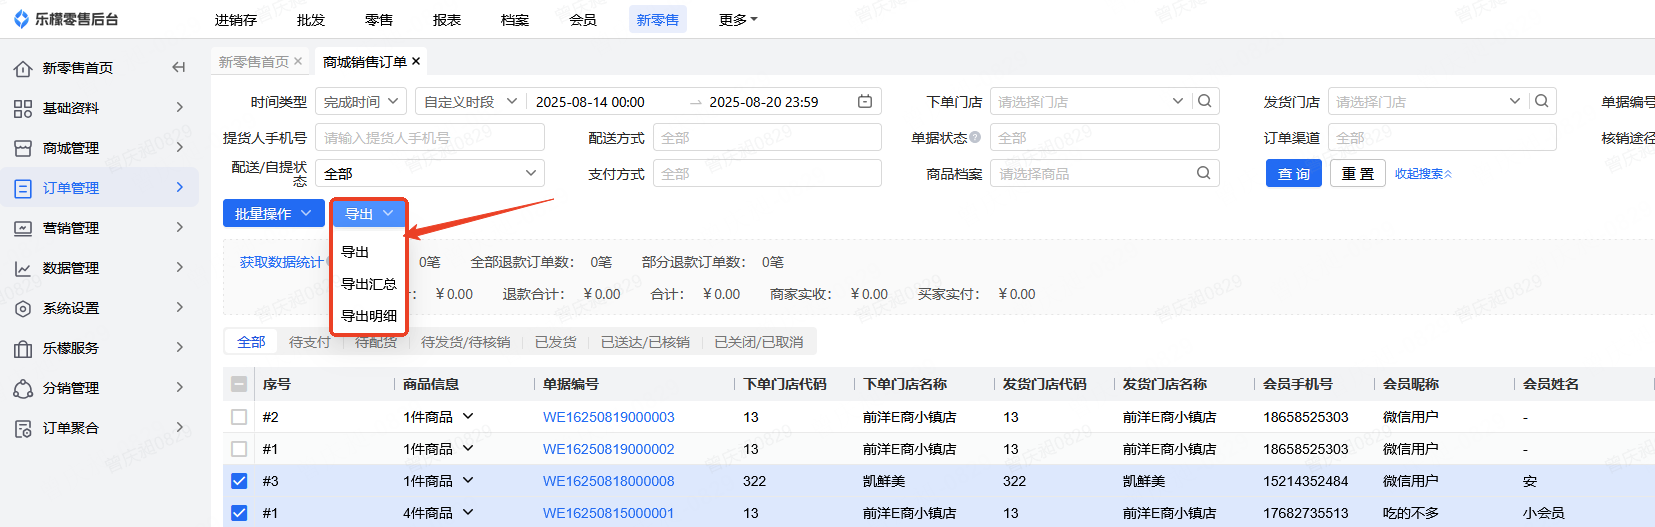This screenshot has height=527, width=1655.
Task: Click the 提货人手机号 input field
Action: 430,137
